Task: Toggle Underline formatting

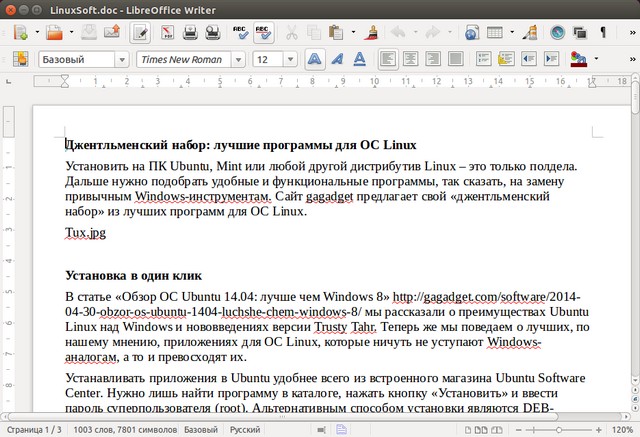Action: 360,59
